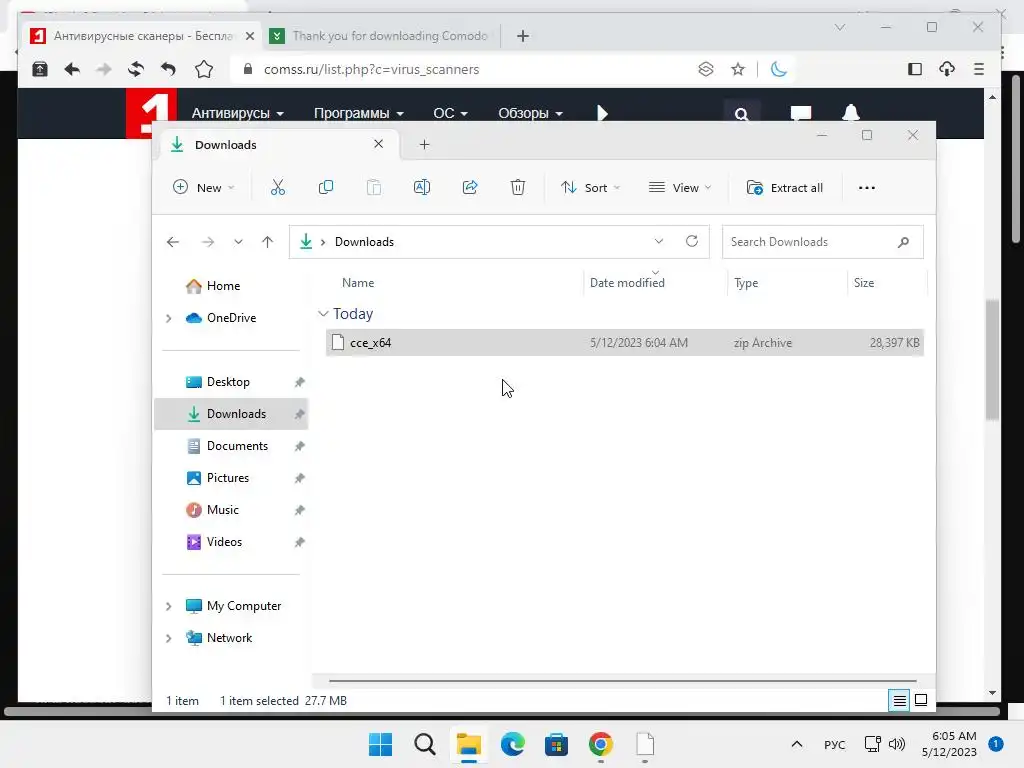Click Extract all button
The image size is (1024, 768).
coord(784,188)
